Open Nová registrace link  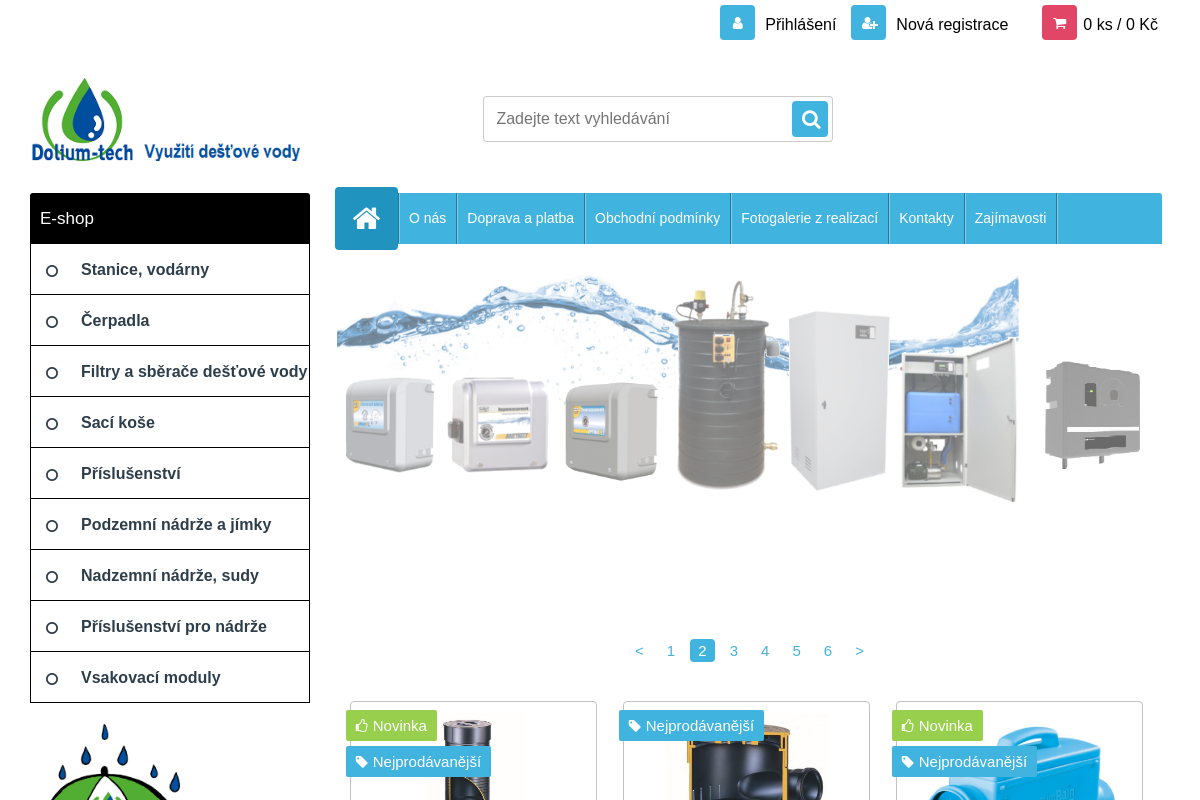[x=952, y=24]
